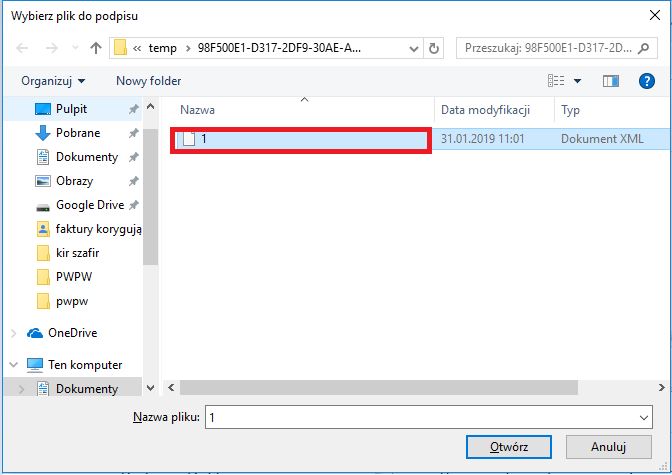Toggle the preview pane icon

612,80
